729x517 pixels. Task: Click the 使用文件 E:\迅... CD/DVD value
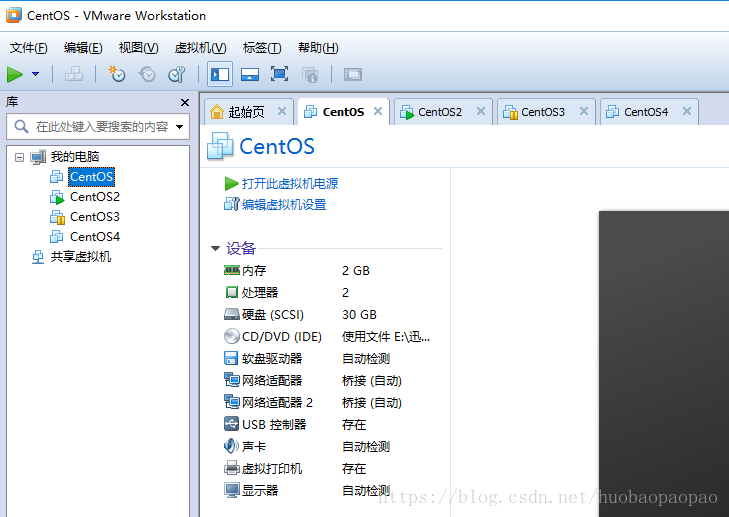[386, 337]
